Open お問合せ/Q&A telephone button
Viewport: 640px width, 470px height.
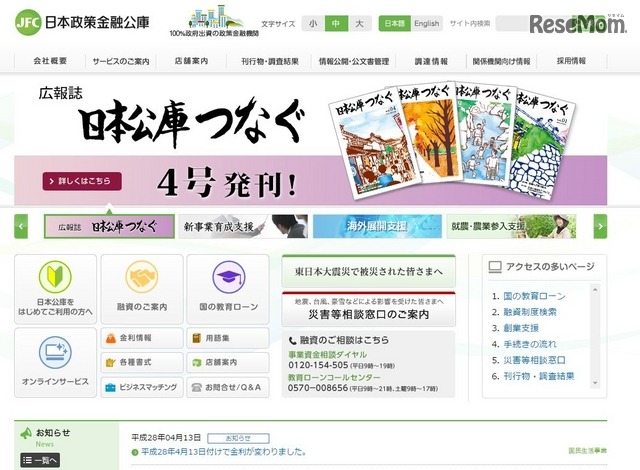228,387
